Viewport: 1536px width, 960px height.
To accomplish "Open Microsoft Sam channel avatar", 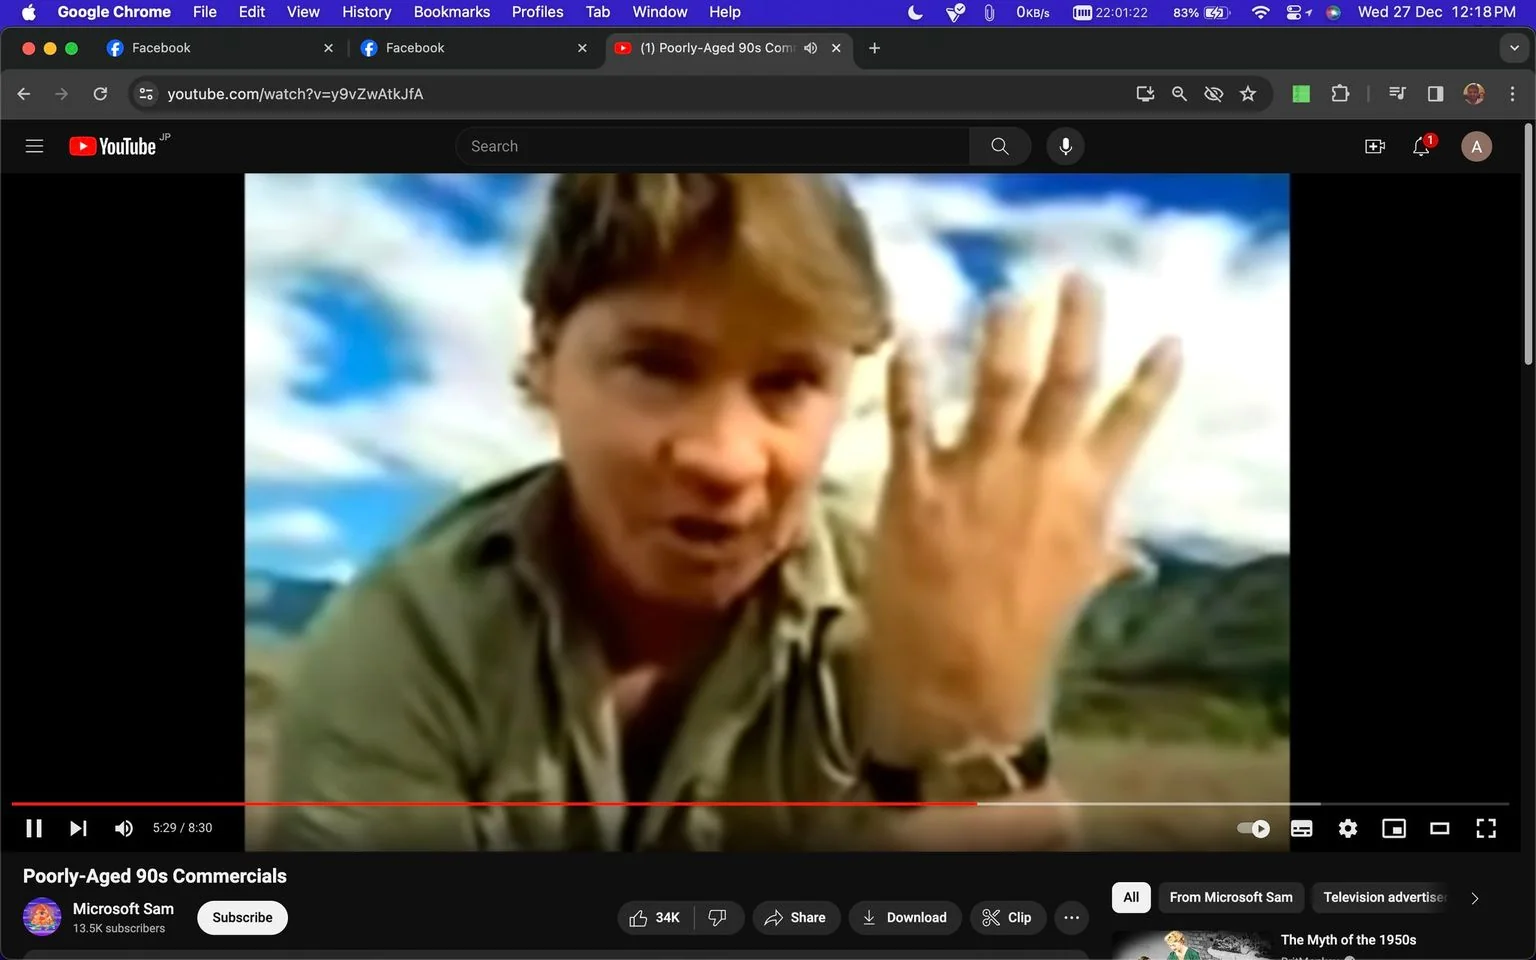I will pos(42,917).
